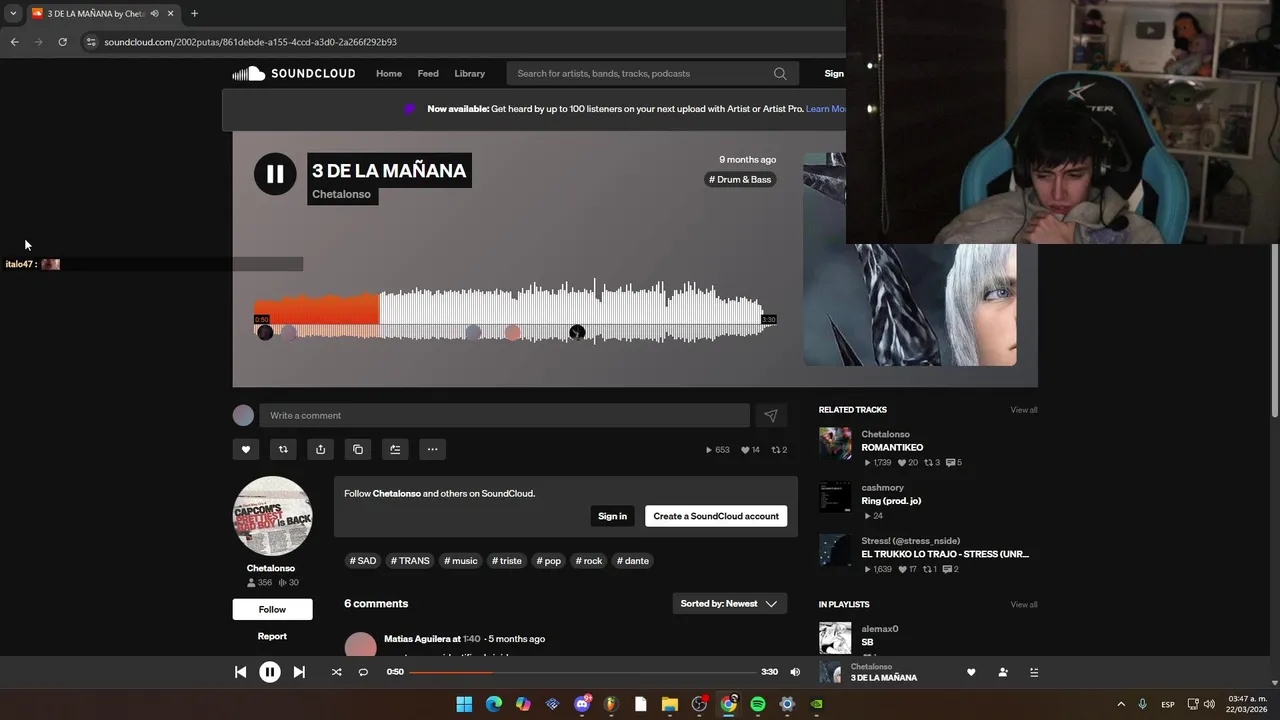1280x720 pixels.
Task: Pause playback in the bottom player bar
Action: pyautogui.click(x=270, y=672)
